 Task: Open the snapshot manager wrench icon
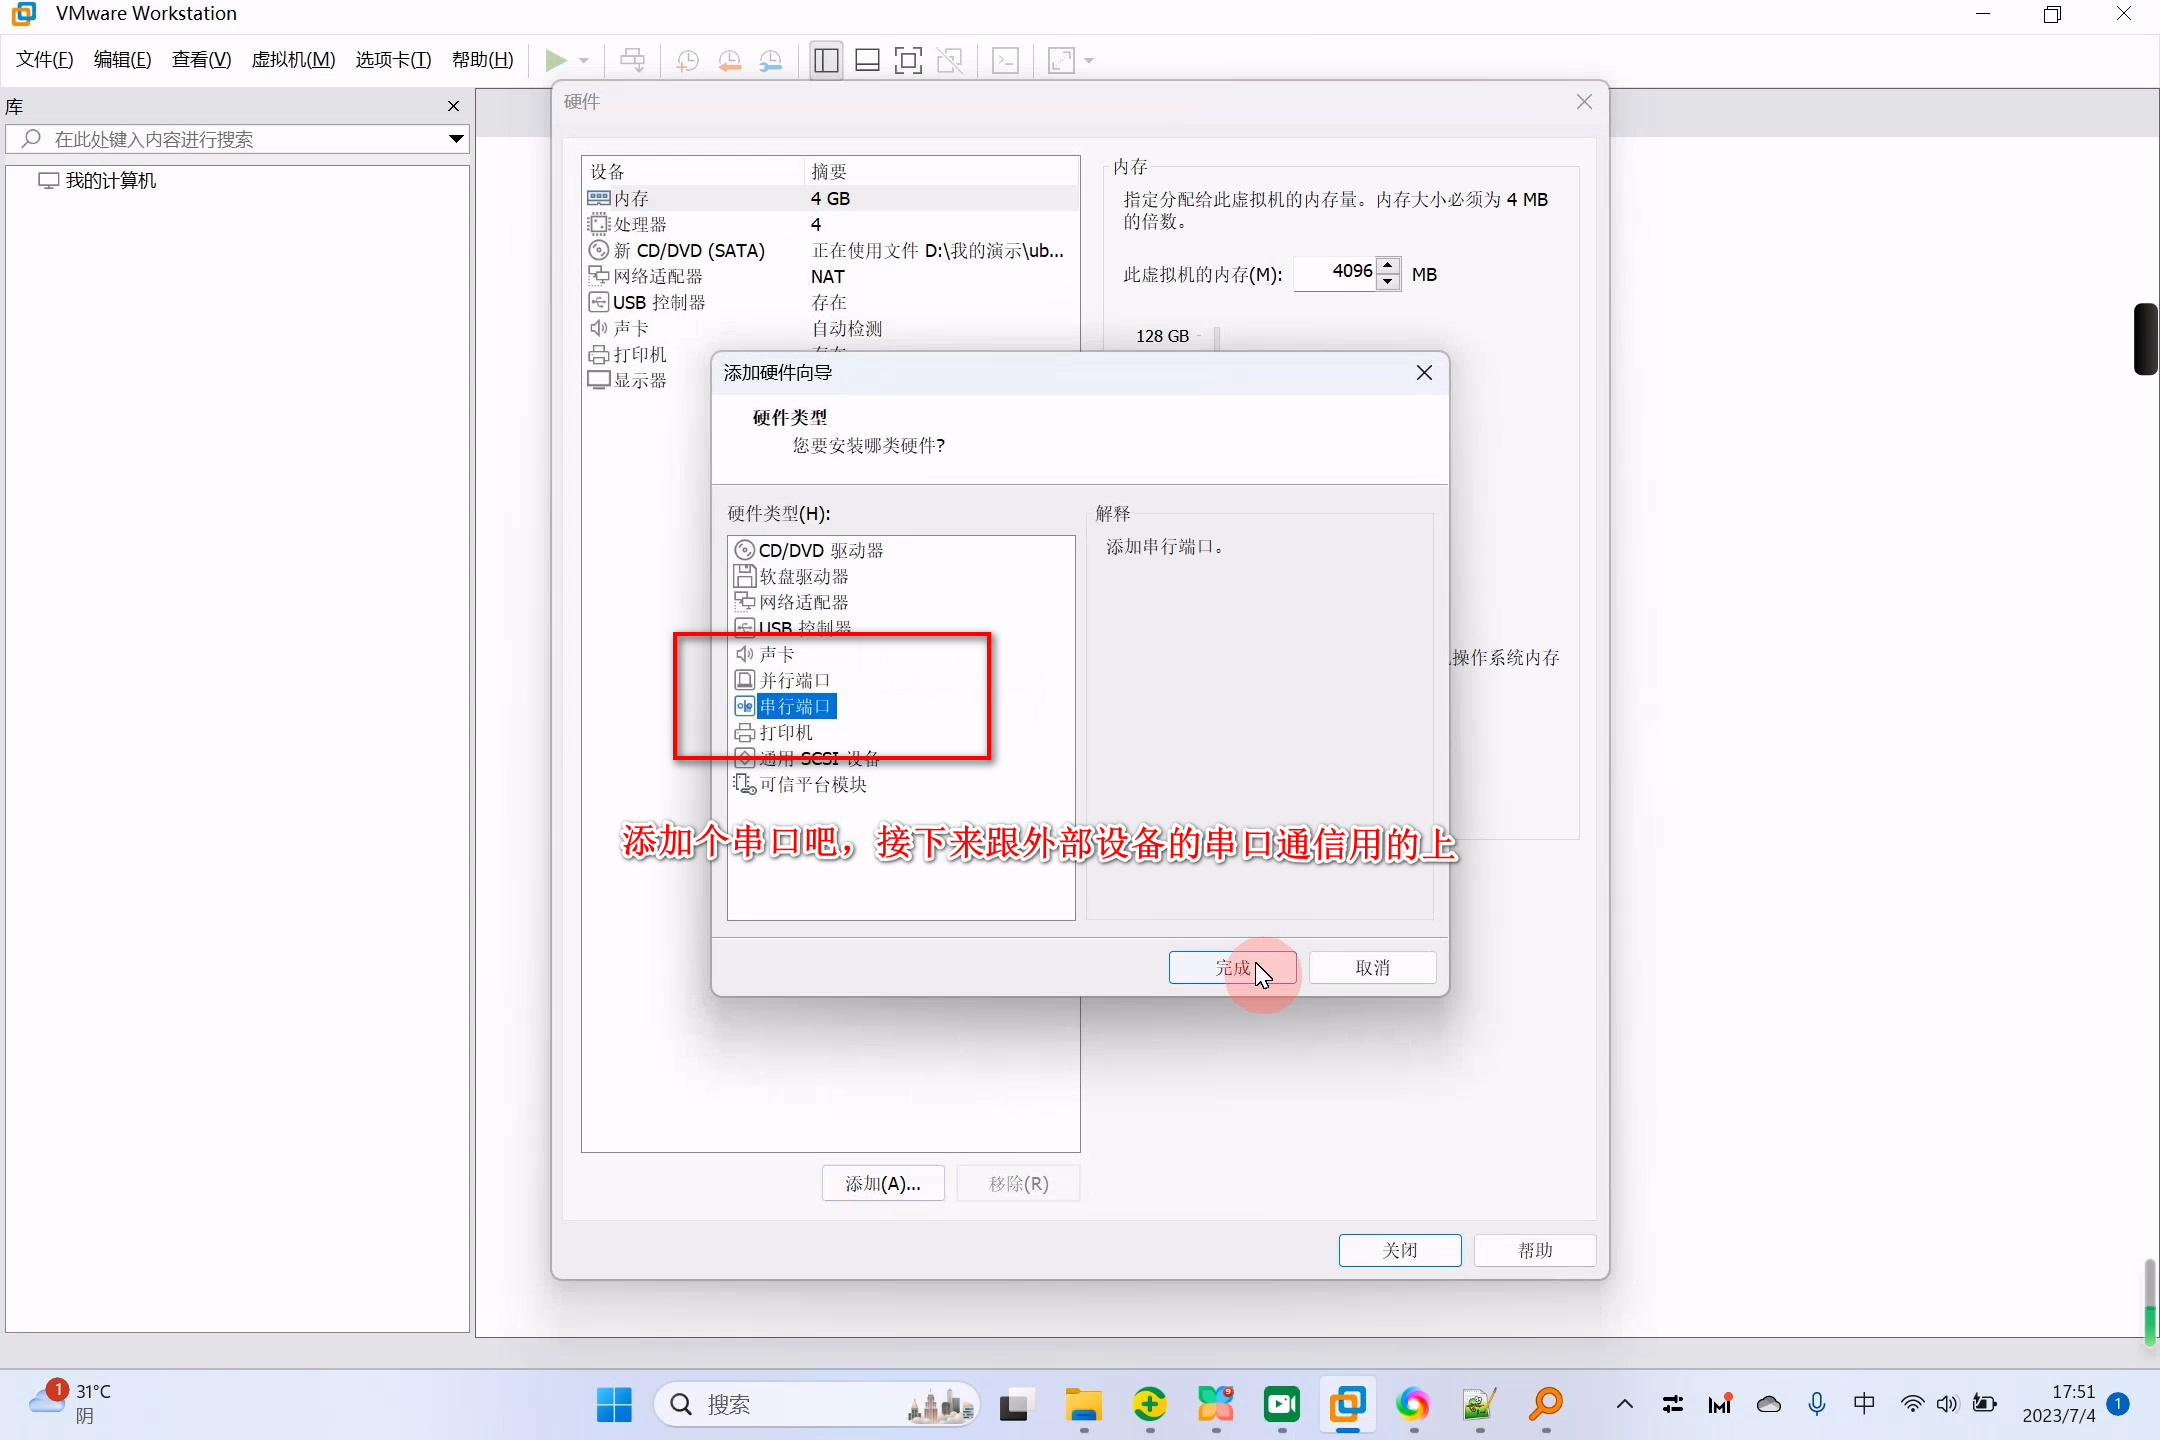(771, 61)
